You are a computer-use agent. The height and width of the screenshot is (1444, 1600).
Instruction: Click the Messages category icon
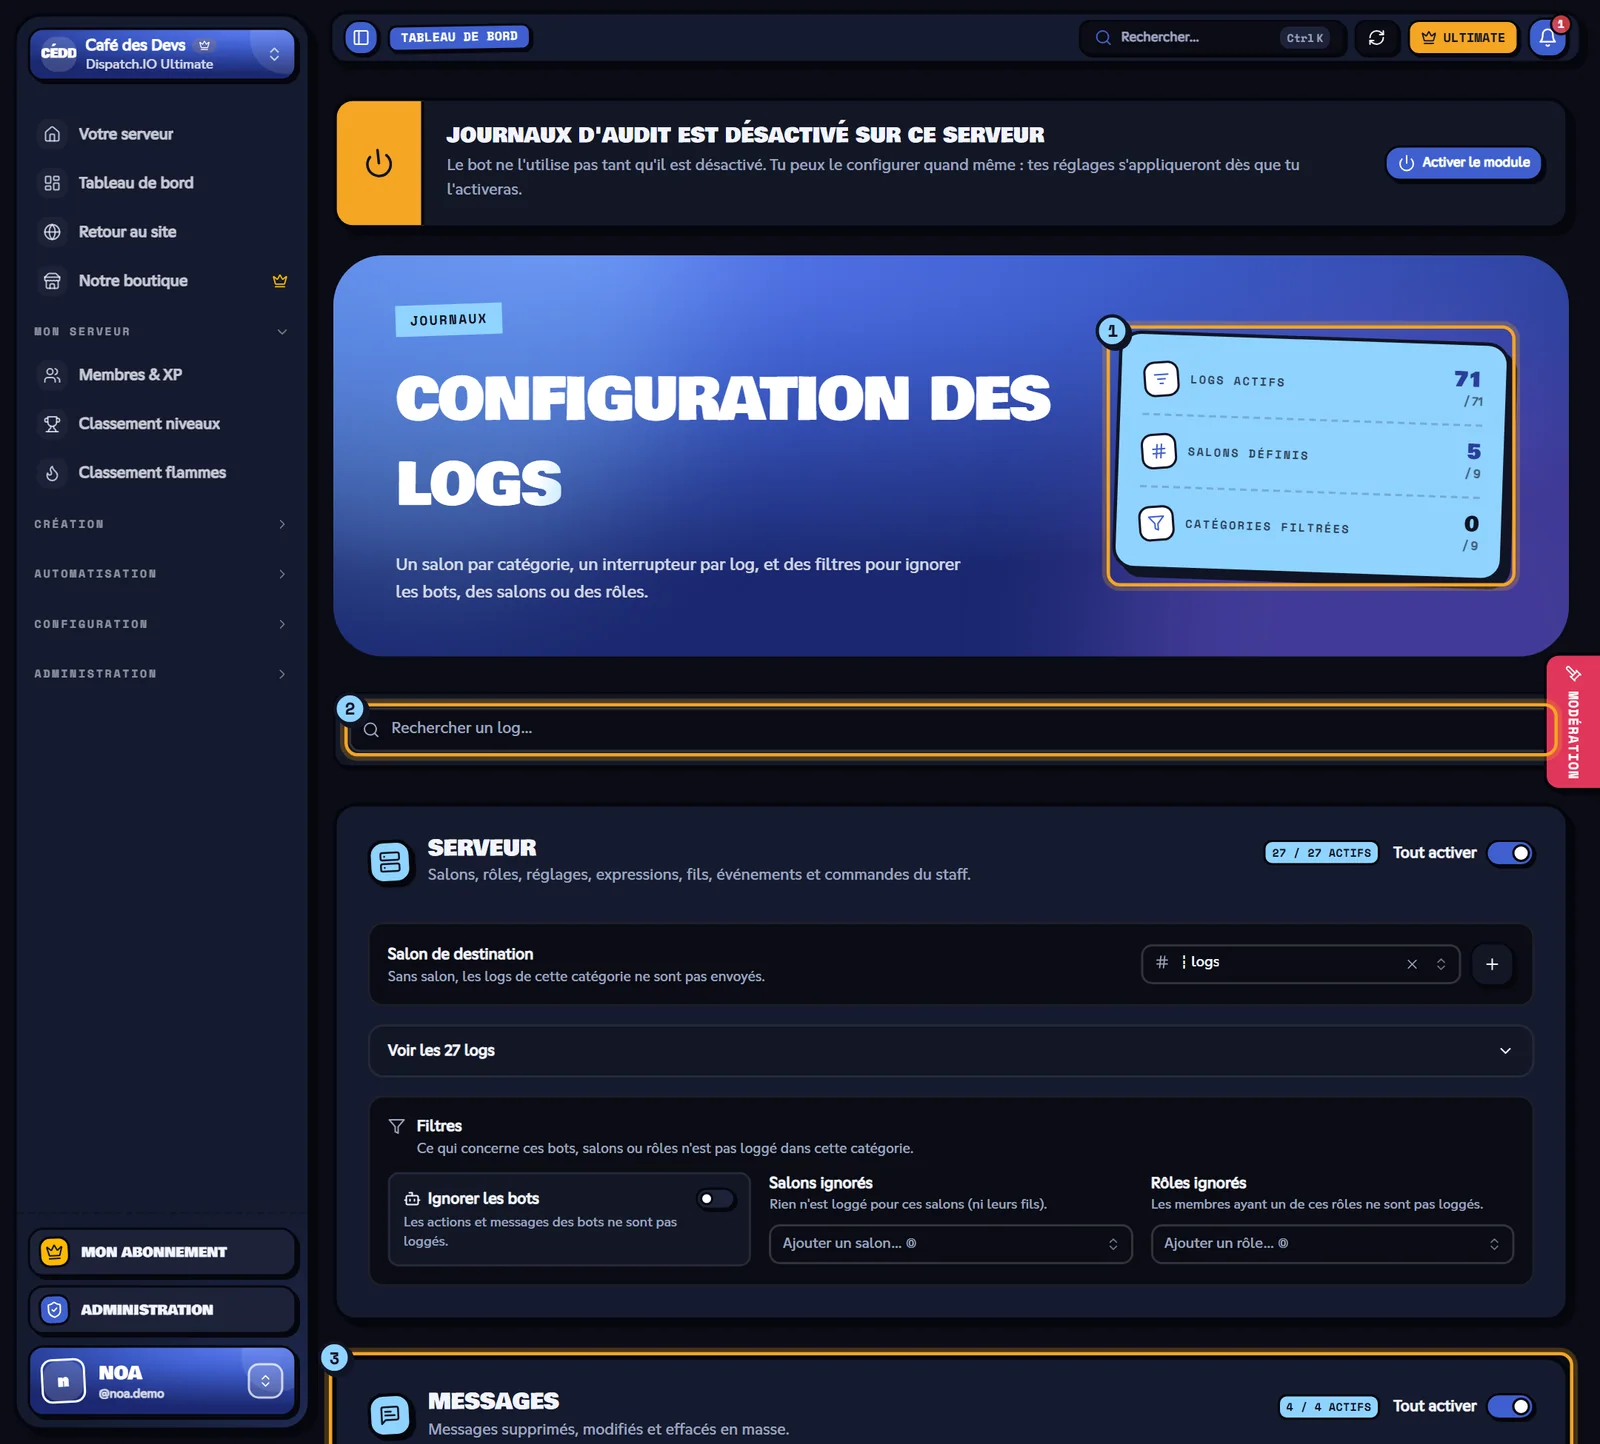tap(390, 1414)
